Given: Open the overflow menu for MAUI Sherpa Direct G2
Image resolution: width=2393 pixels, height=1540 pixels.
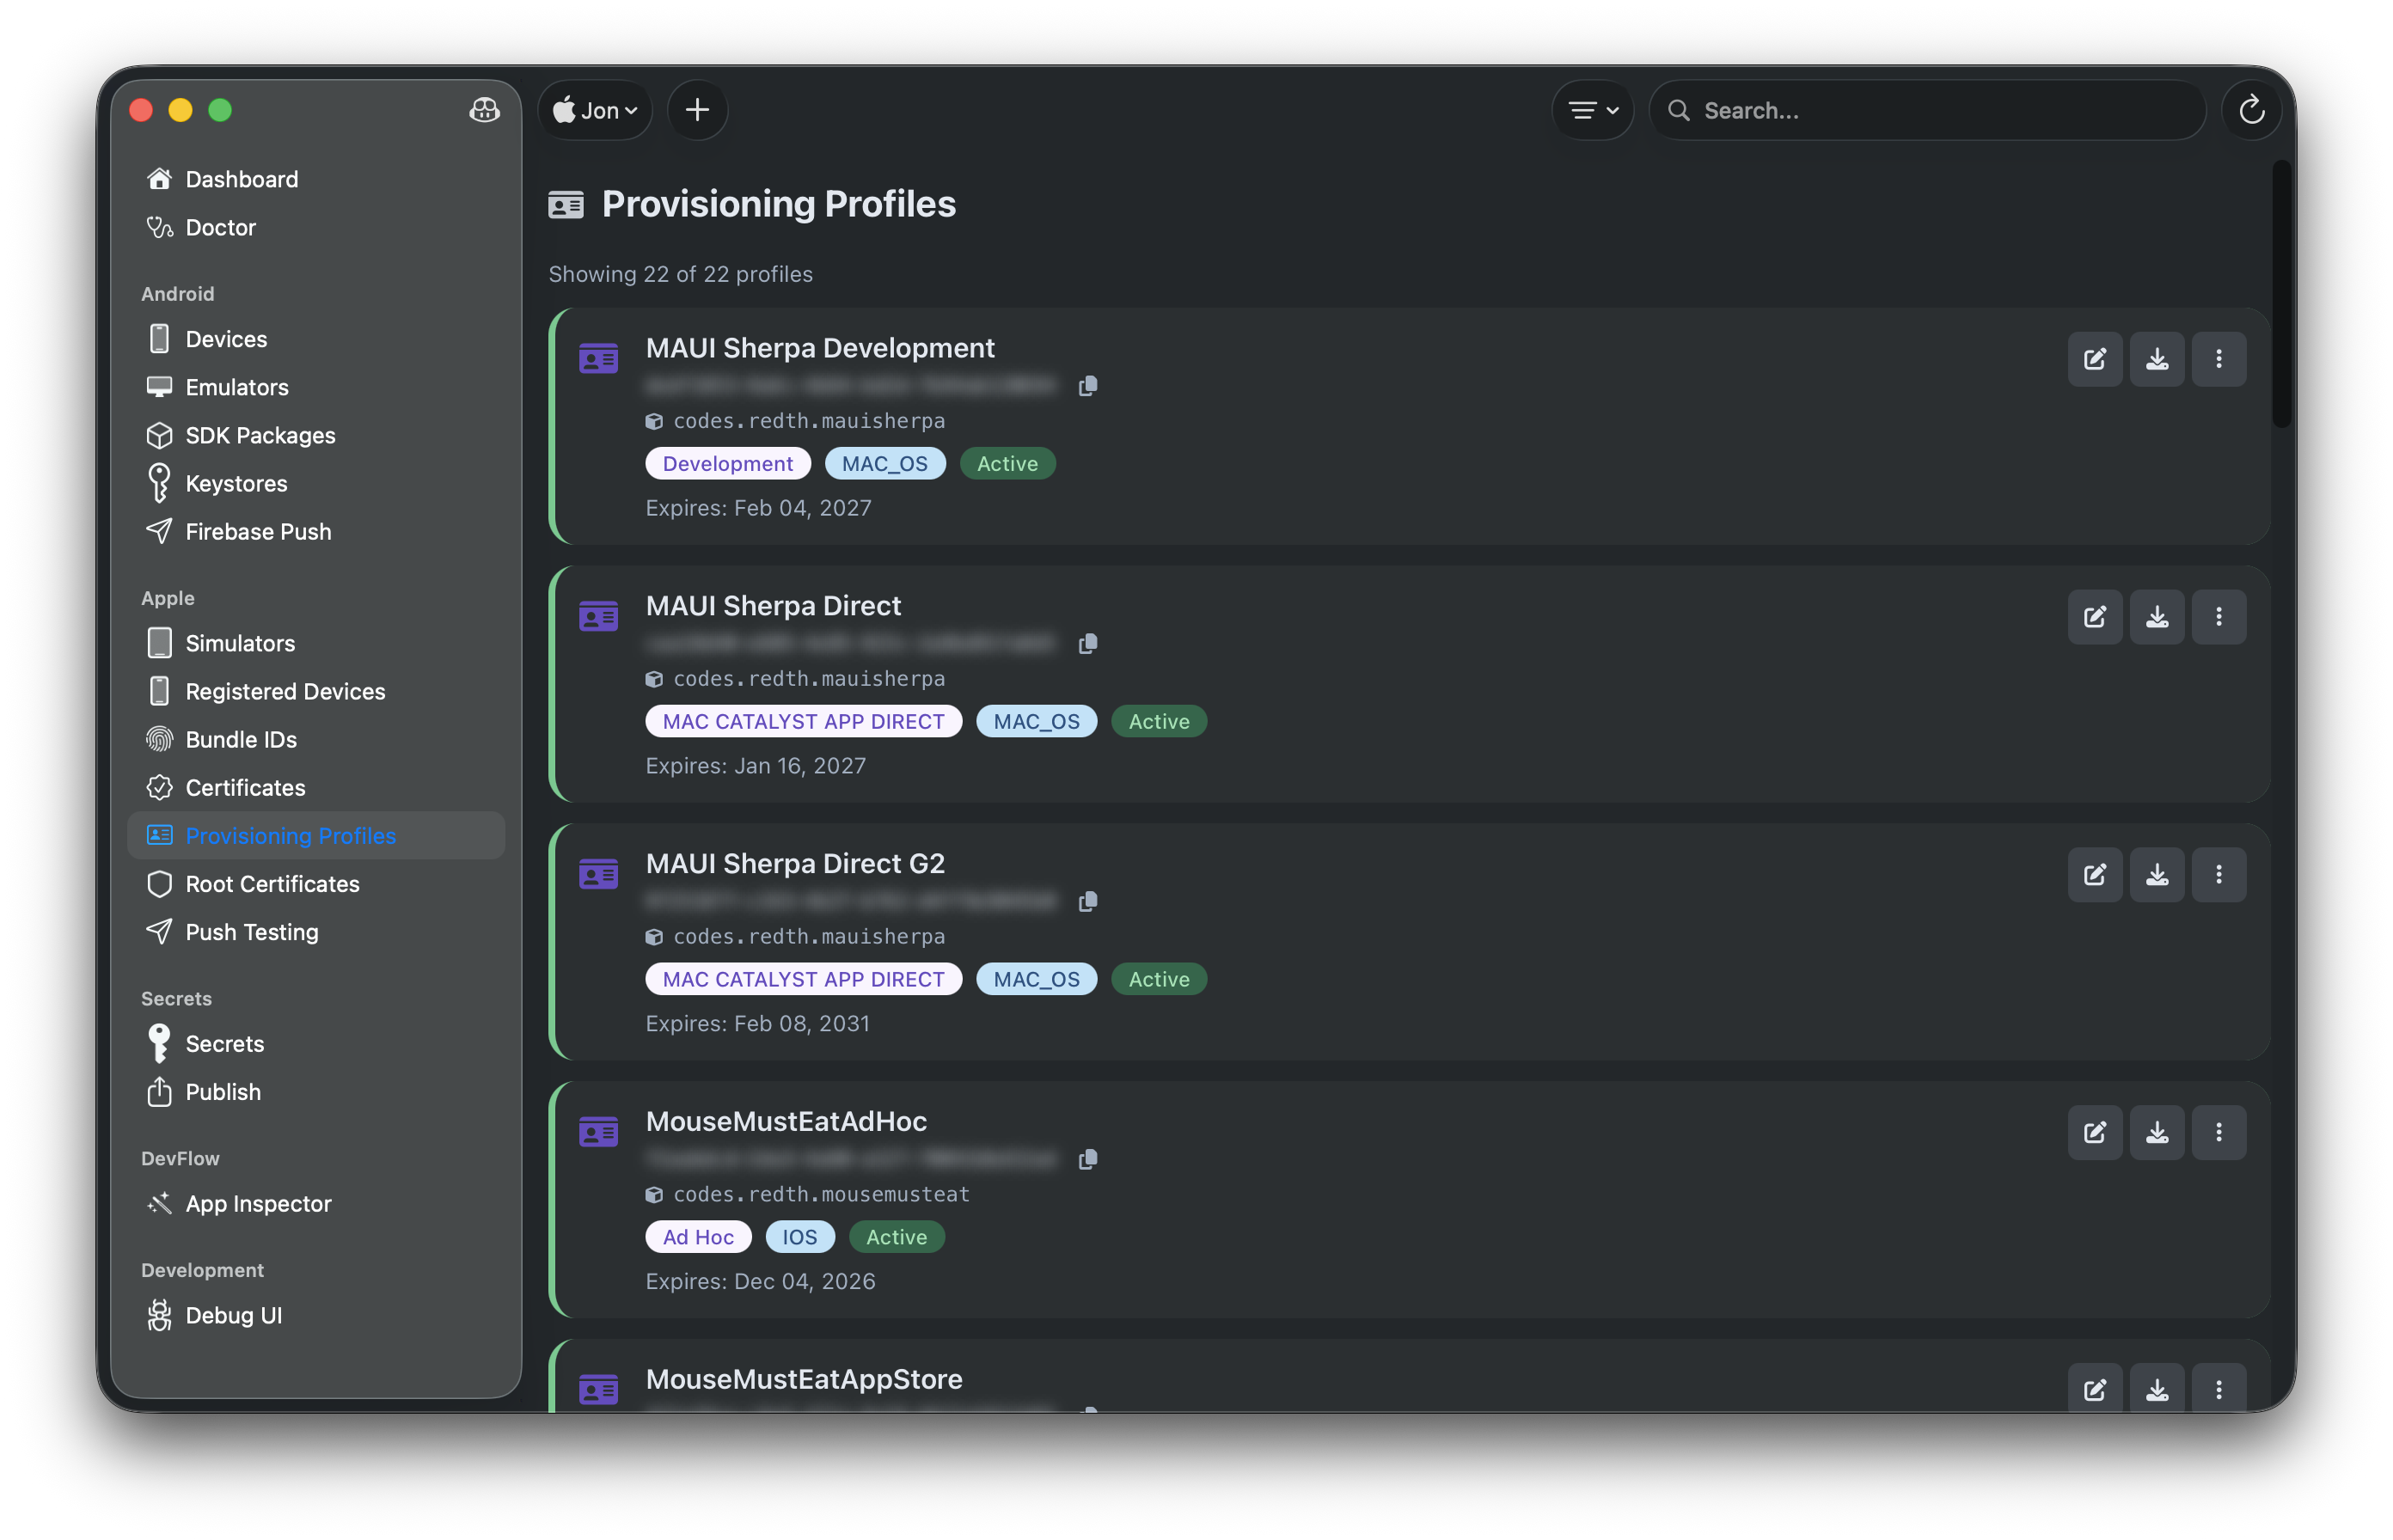Looking at the screenshot, I should (2219, 874).
